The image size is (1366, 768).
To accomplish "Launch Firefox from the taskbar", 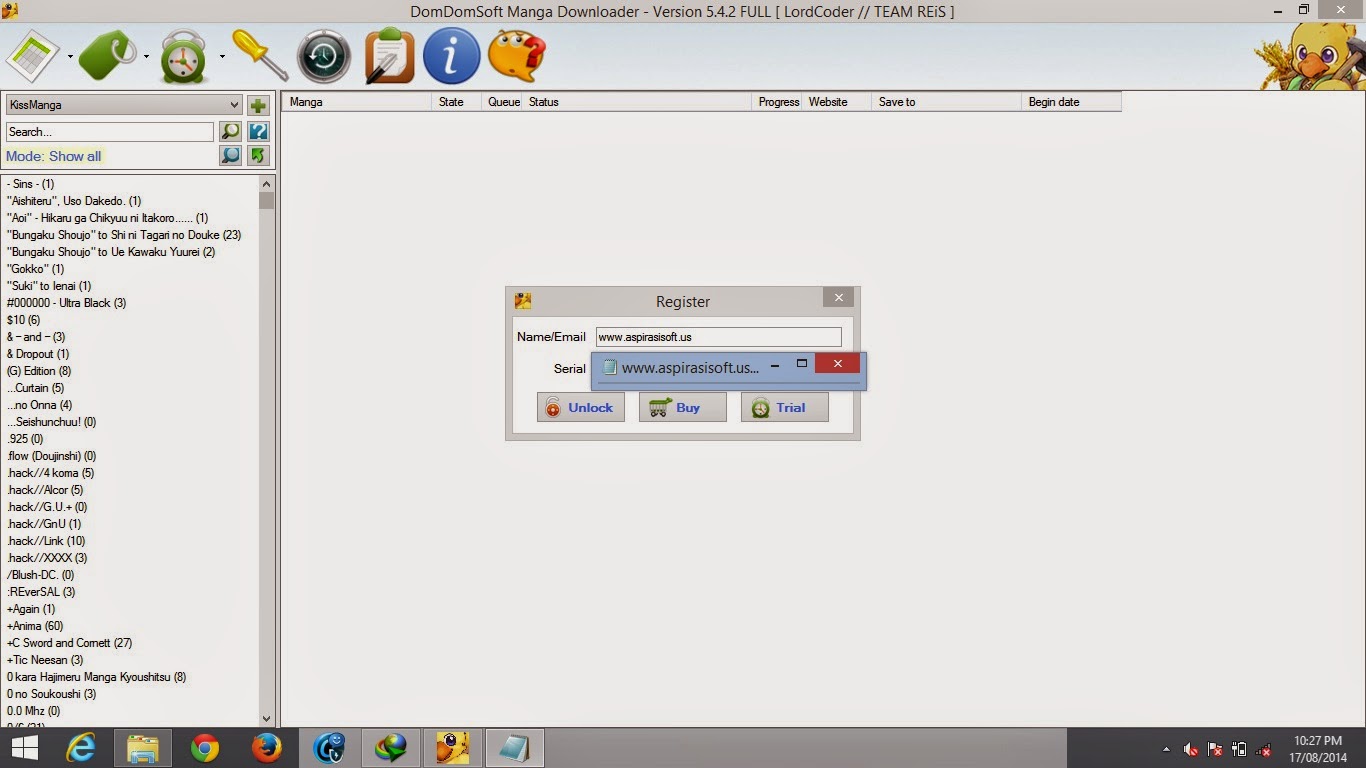I will click(267, 748).
